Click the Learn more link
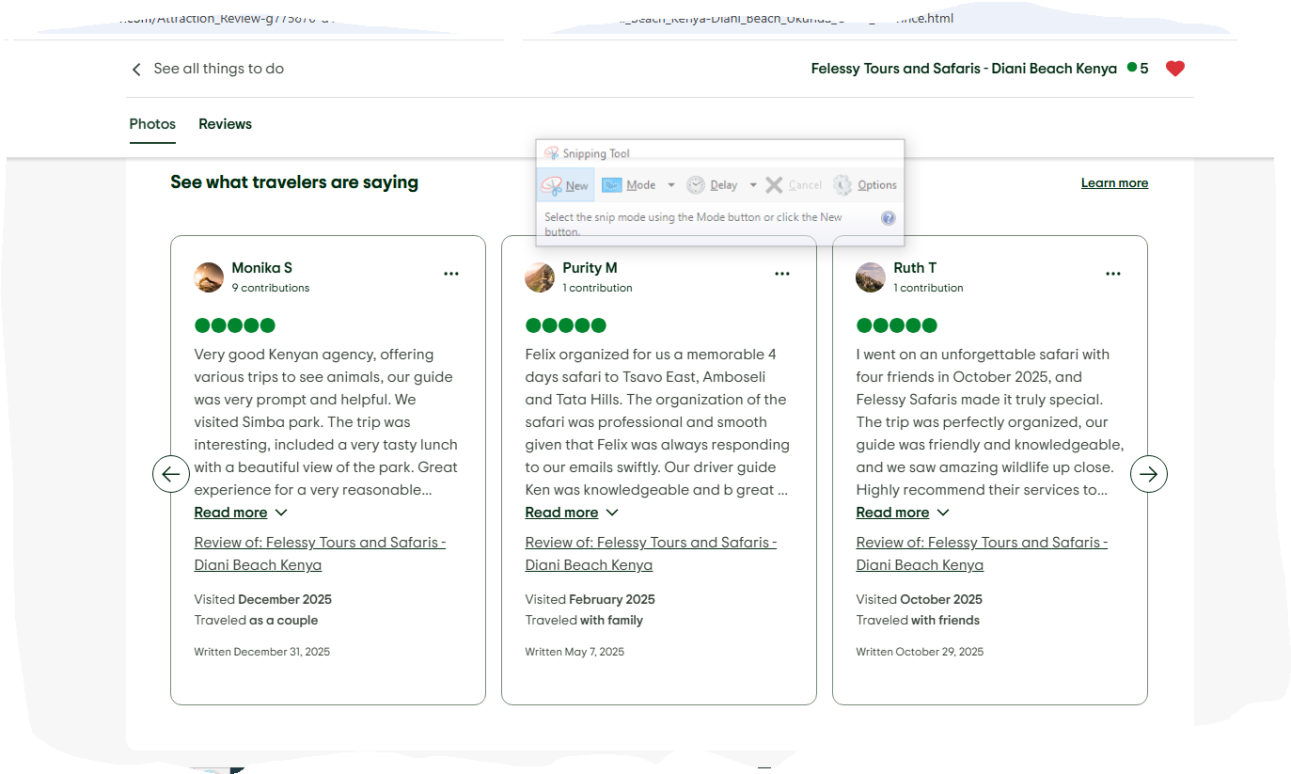 tap(1114, 183)
